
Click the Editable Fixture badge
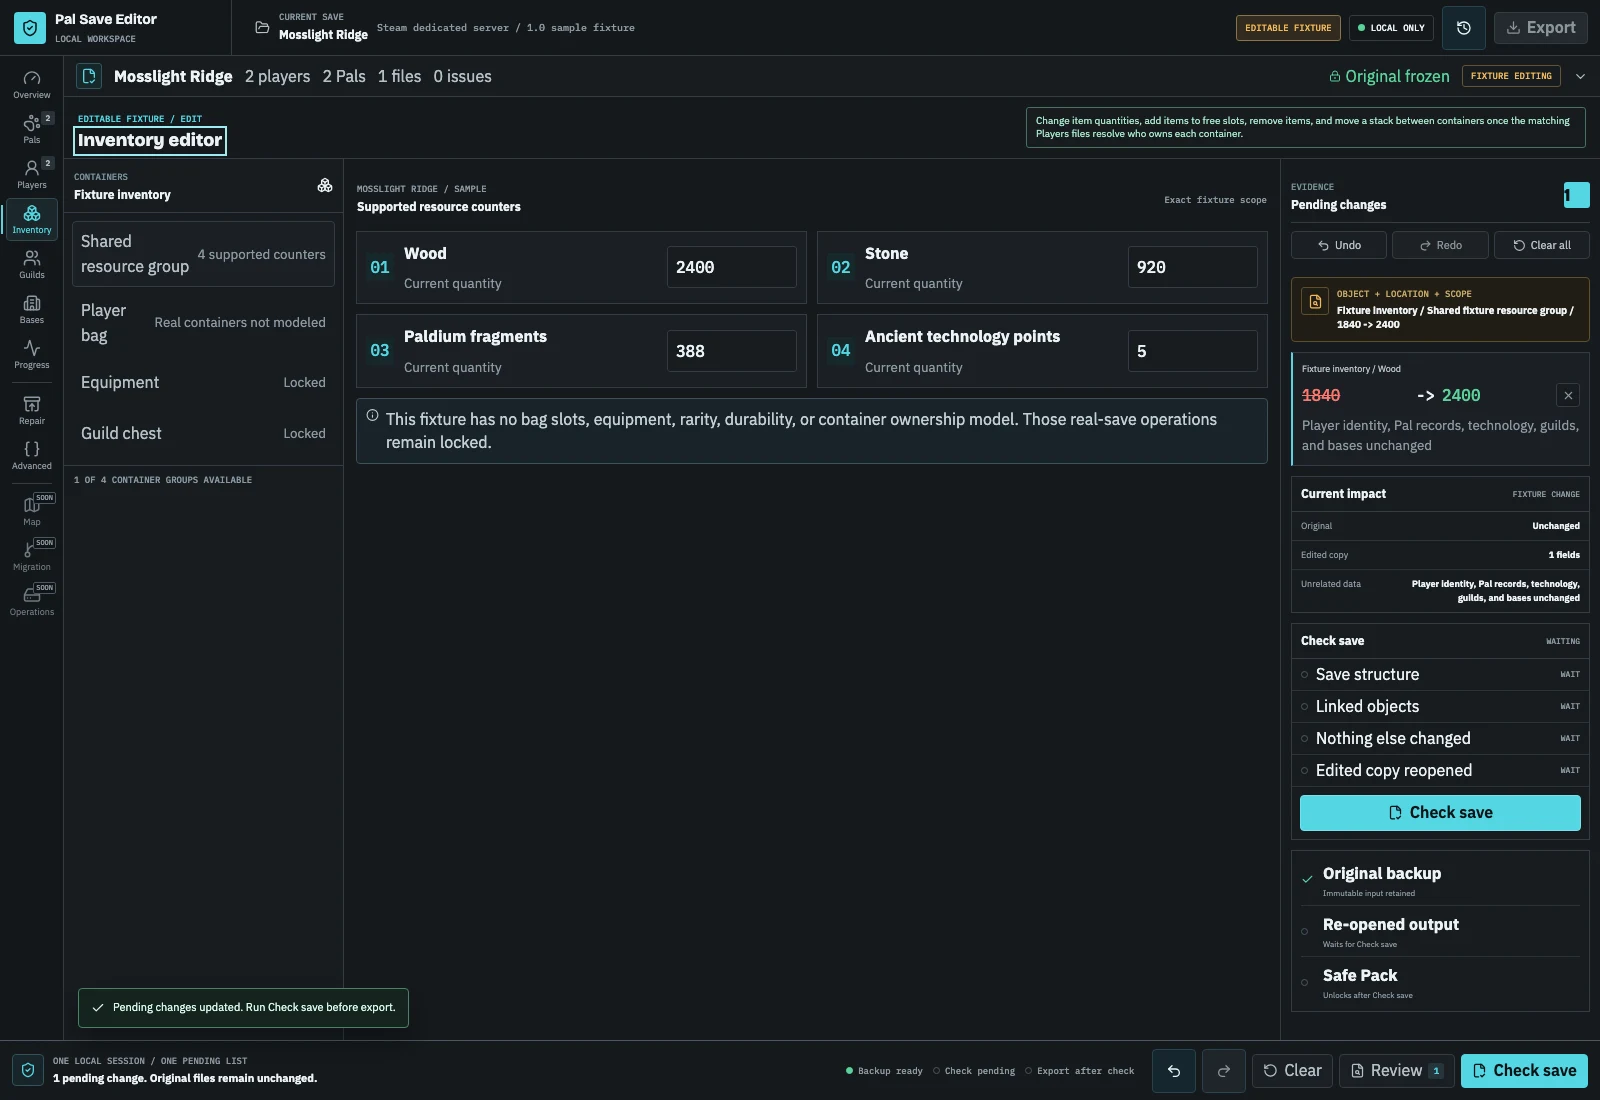click(1288, 28)
